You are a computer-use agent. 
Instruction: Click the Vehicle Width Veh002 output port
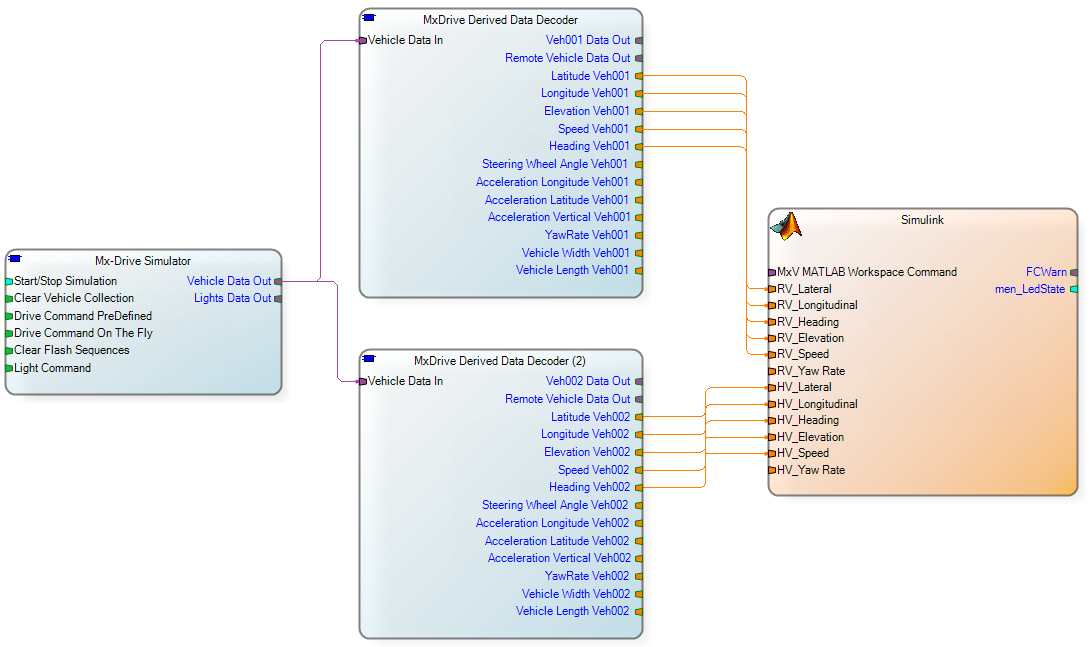(x=639, y=594)
